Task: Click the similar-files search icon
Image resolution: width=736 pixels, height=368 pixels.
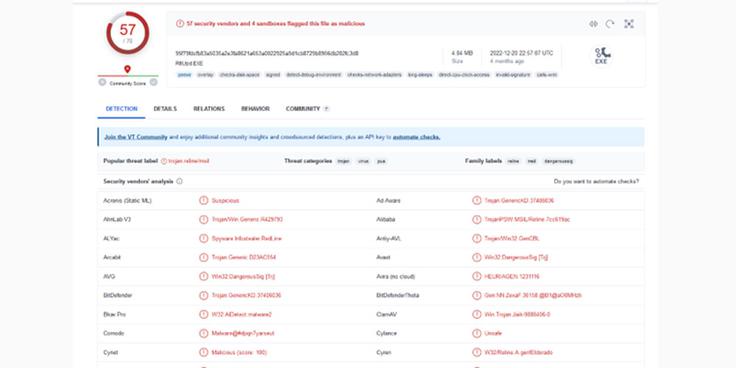Action: pos(593,24)
